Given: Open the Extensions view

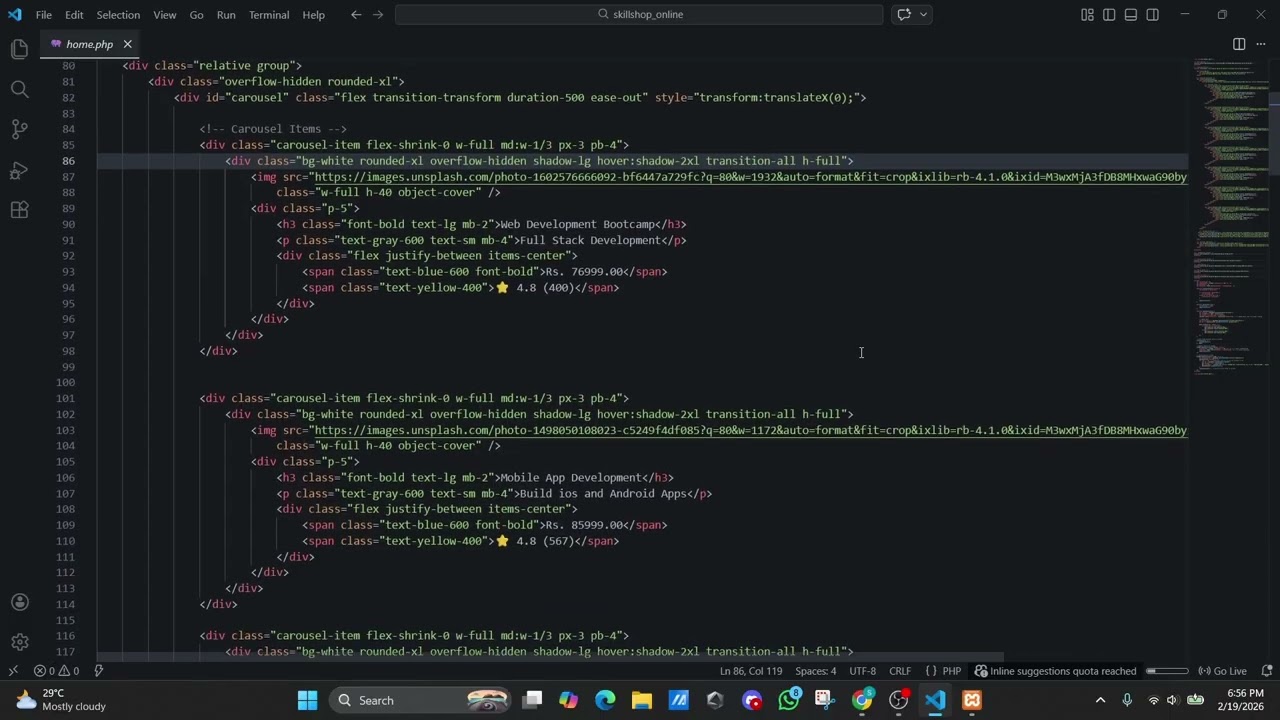Looking at the screenshot, I should (19, 210).
